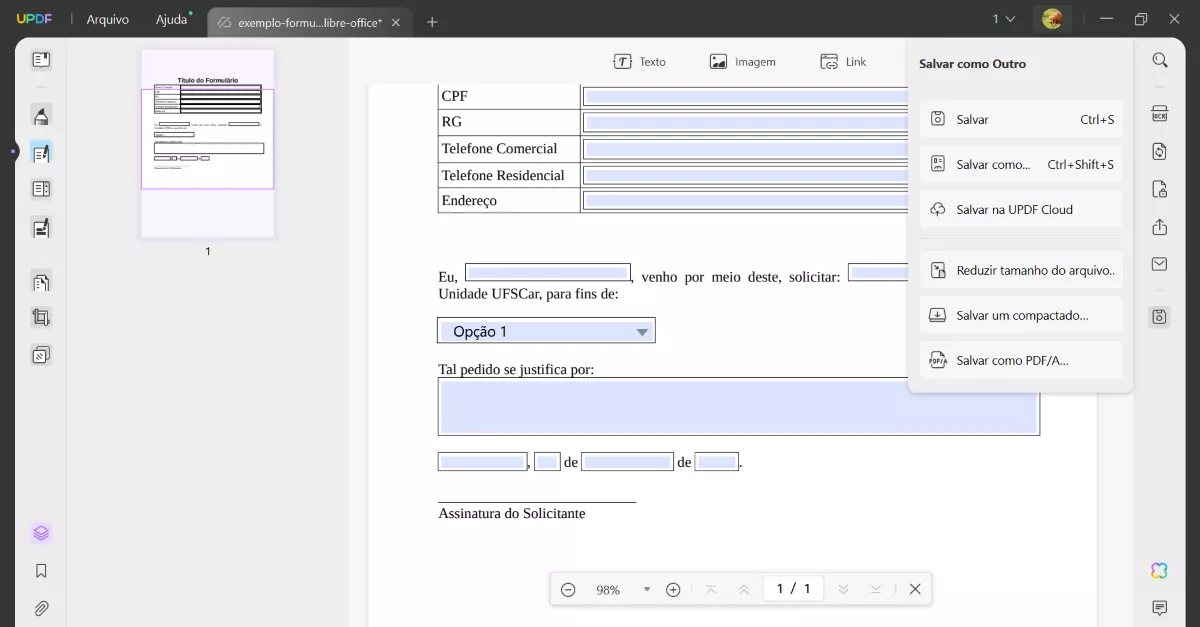
Task: Open the attachments paperclip panel
Action: pyautogui.click(x=40, y=608)
